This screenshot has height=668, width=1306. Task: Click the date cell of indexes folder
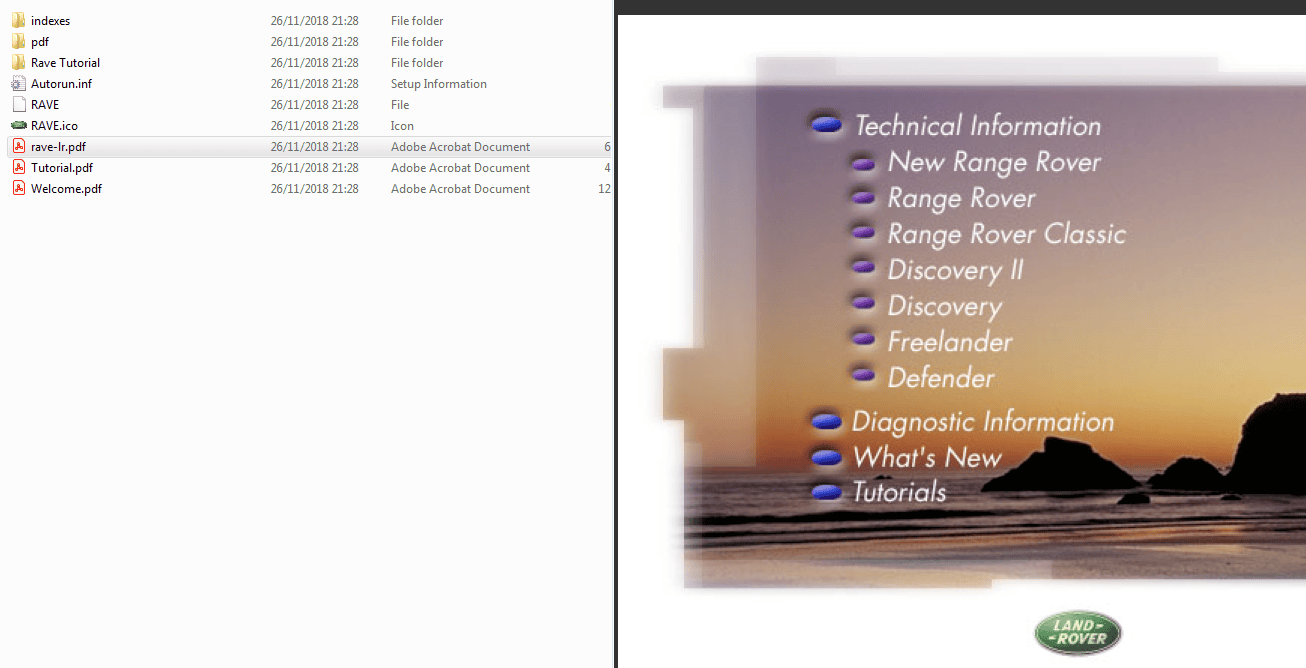[x=315, y=21]
